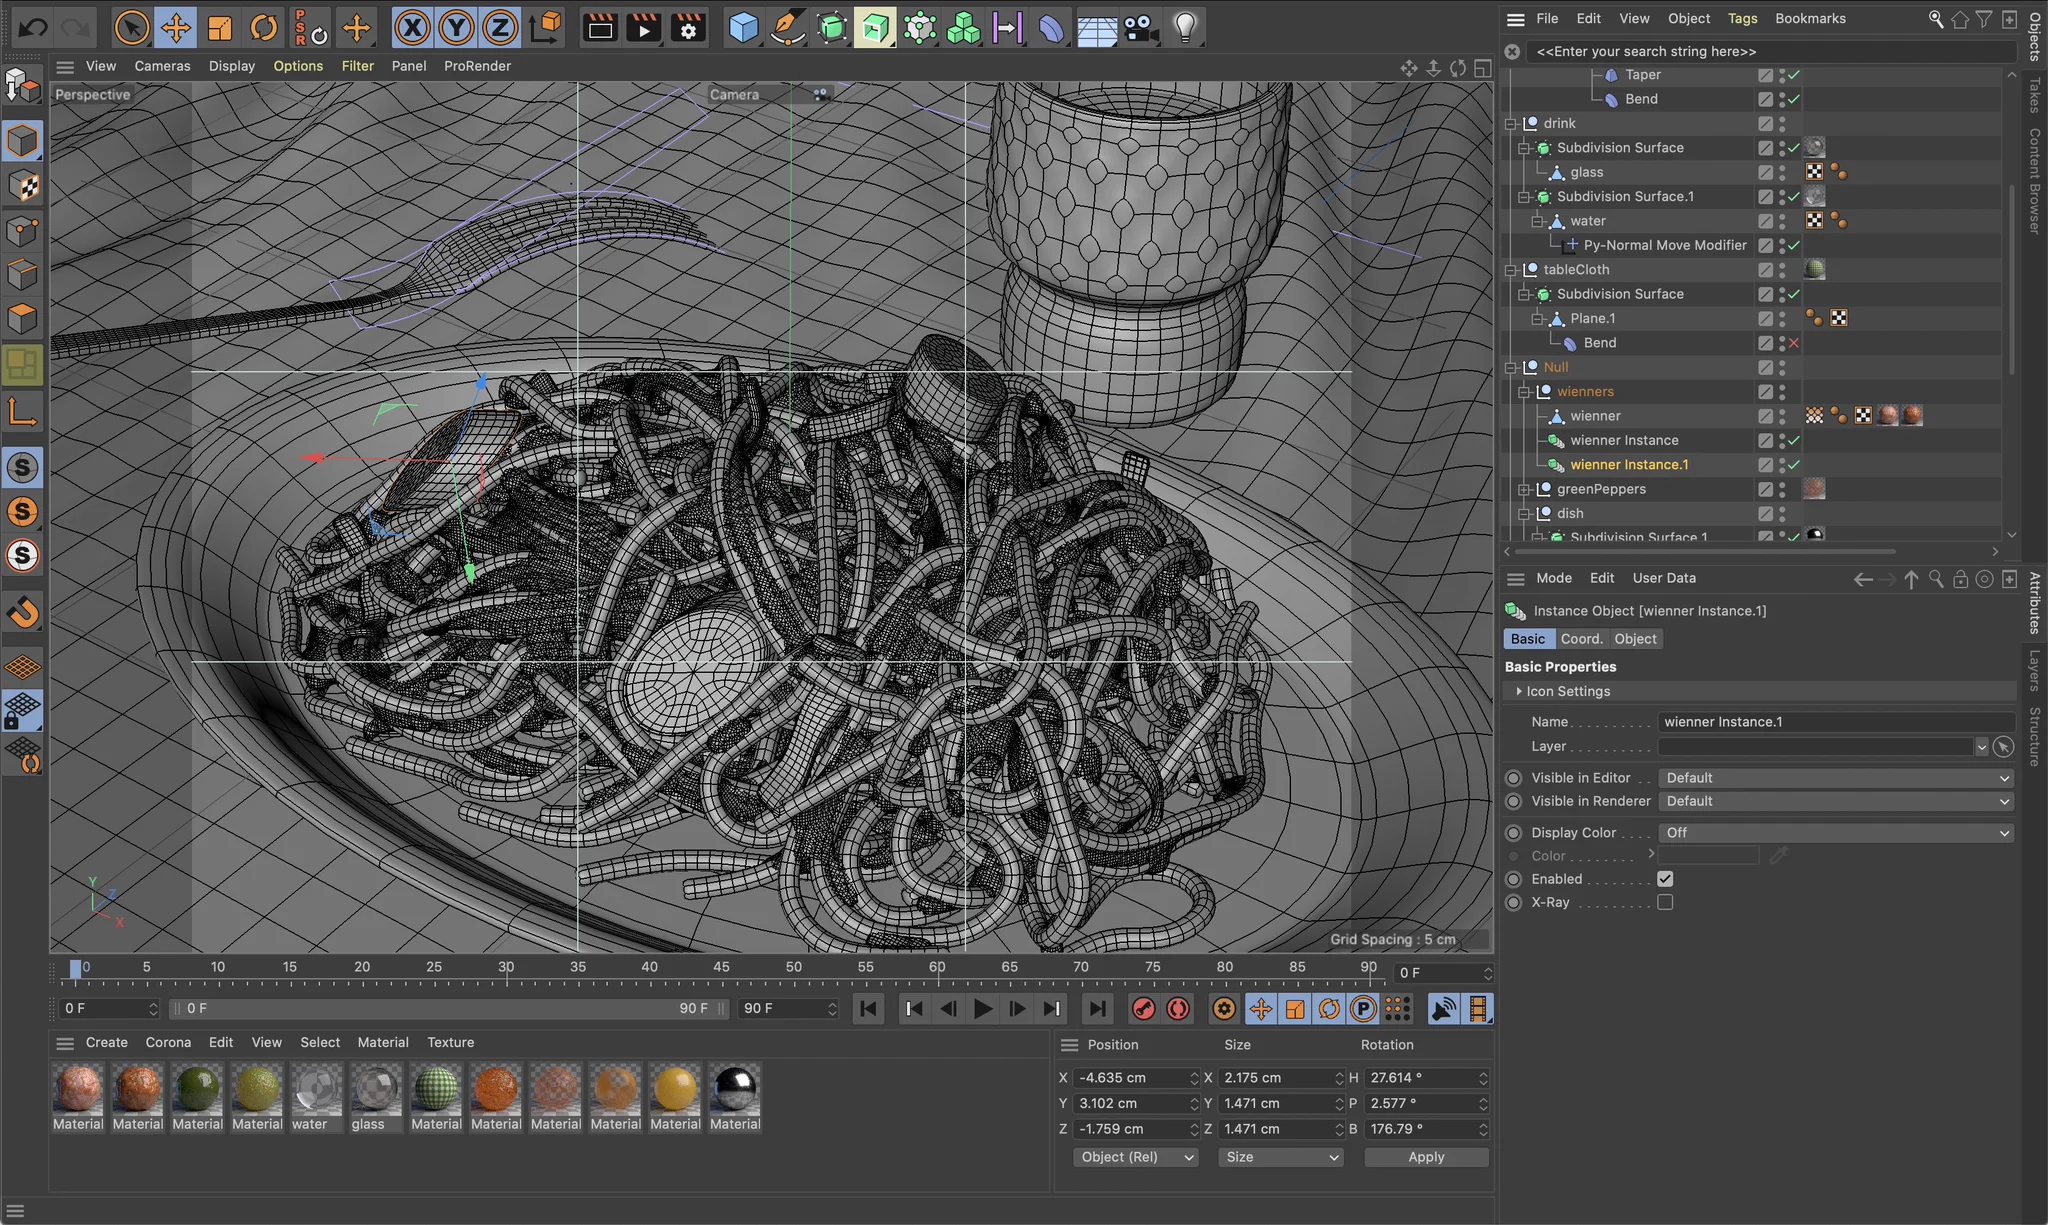The width and height of the screenshot is (2048, 1225).
Task: Select the water material swatch
Action: pyautogui.click(x=317, y=1091)
